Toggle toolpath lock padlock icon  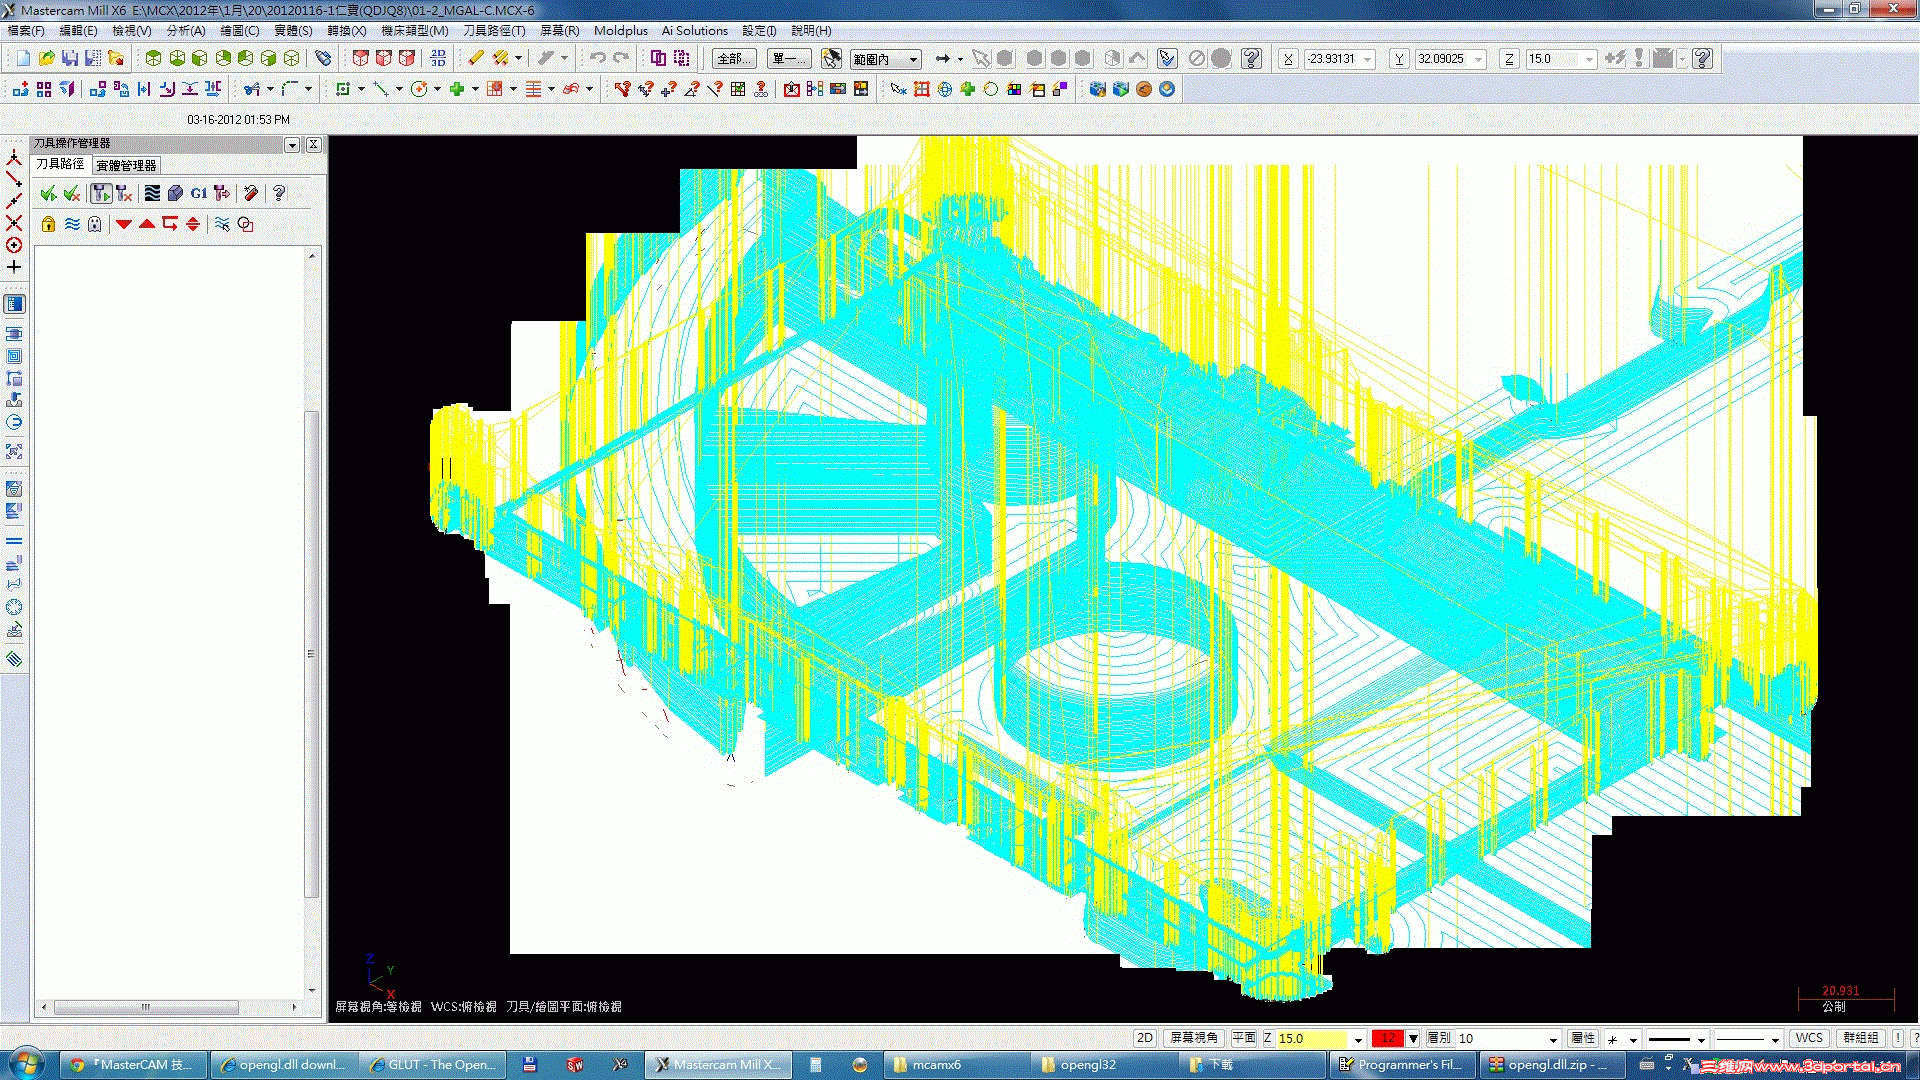tap(48, 224)
